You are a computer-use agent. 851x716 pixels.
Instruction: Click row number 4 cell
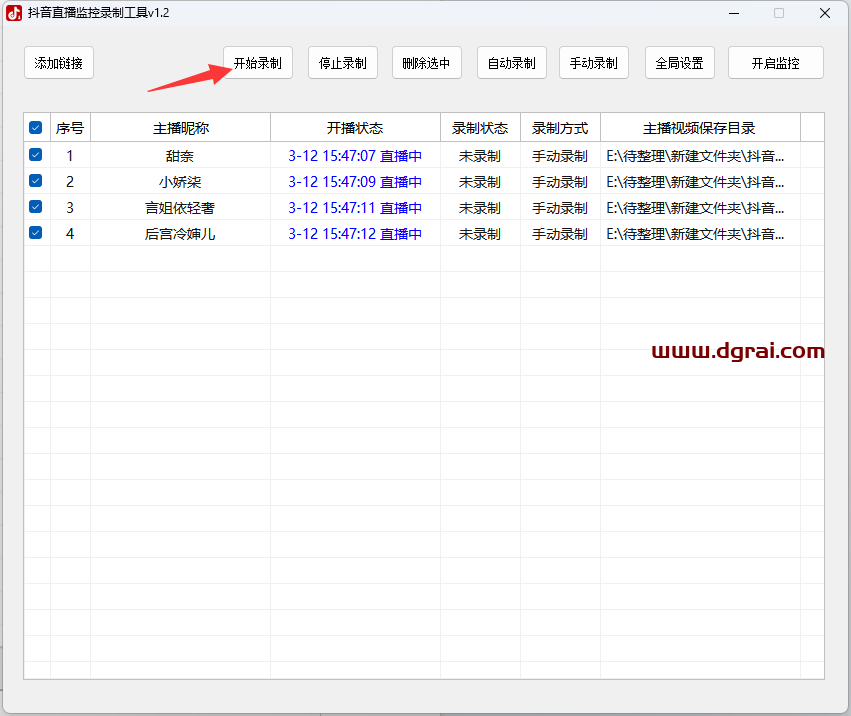coord(70,234)
